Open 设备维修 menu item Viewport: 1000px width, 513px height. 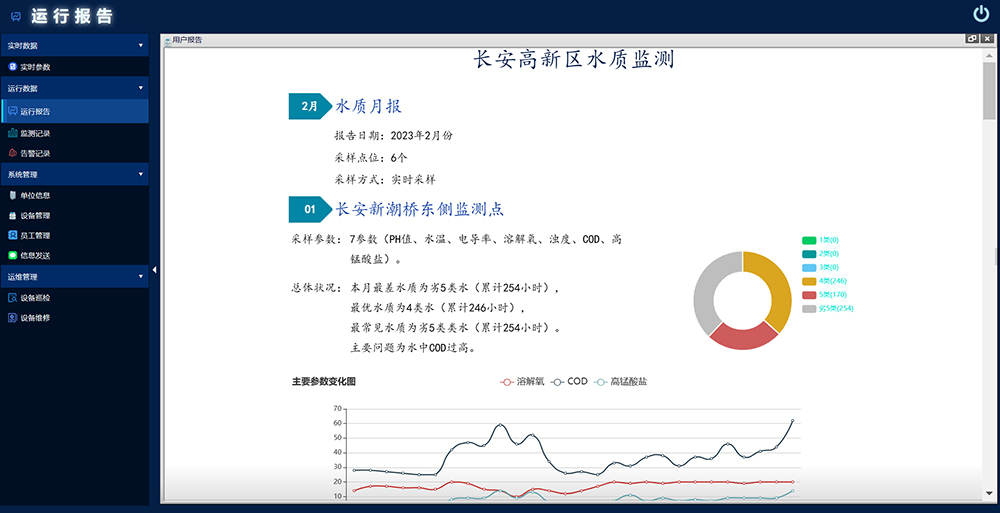tap(75, 317)
